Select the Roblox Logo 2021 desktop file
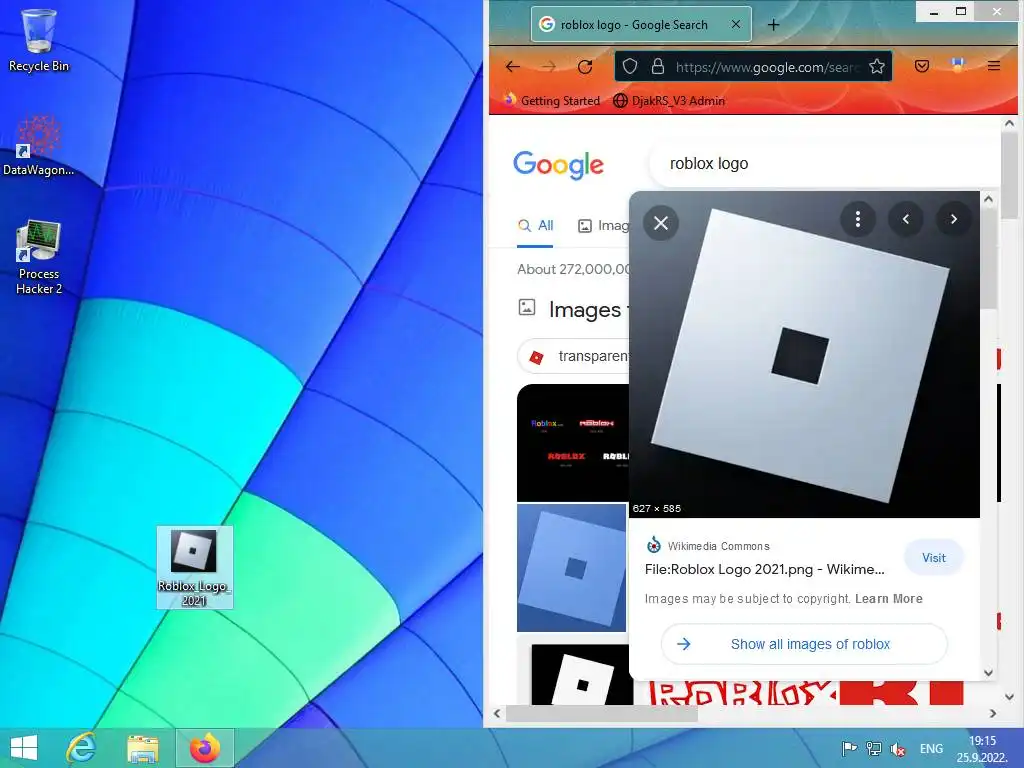The width and height of the screenshot is (1024, 768). tap(194, 567)
